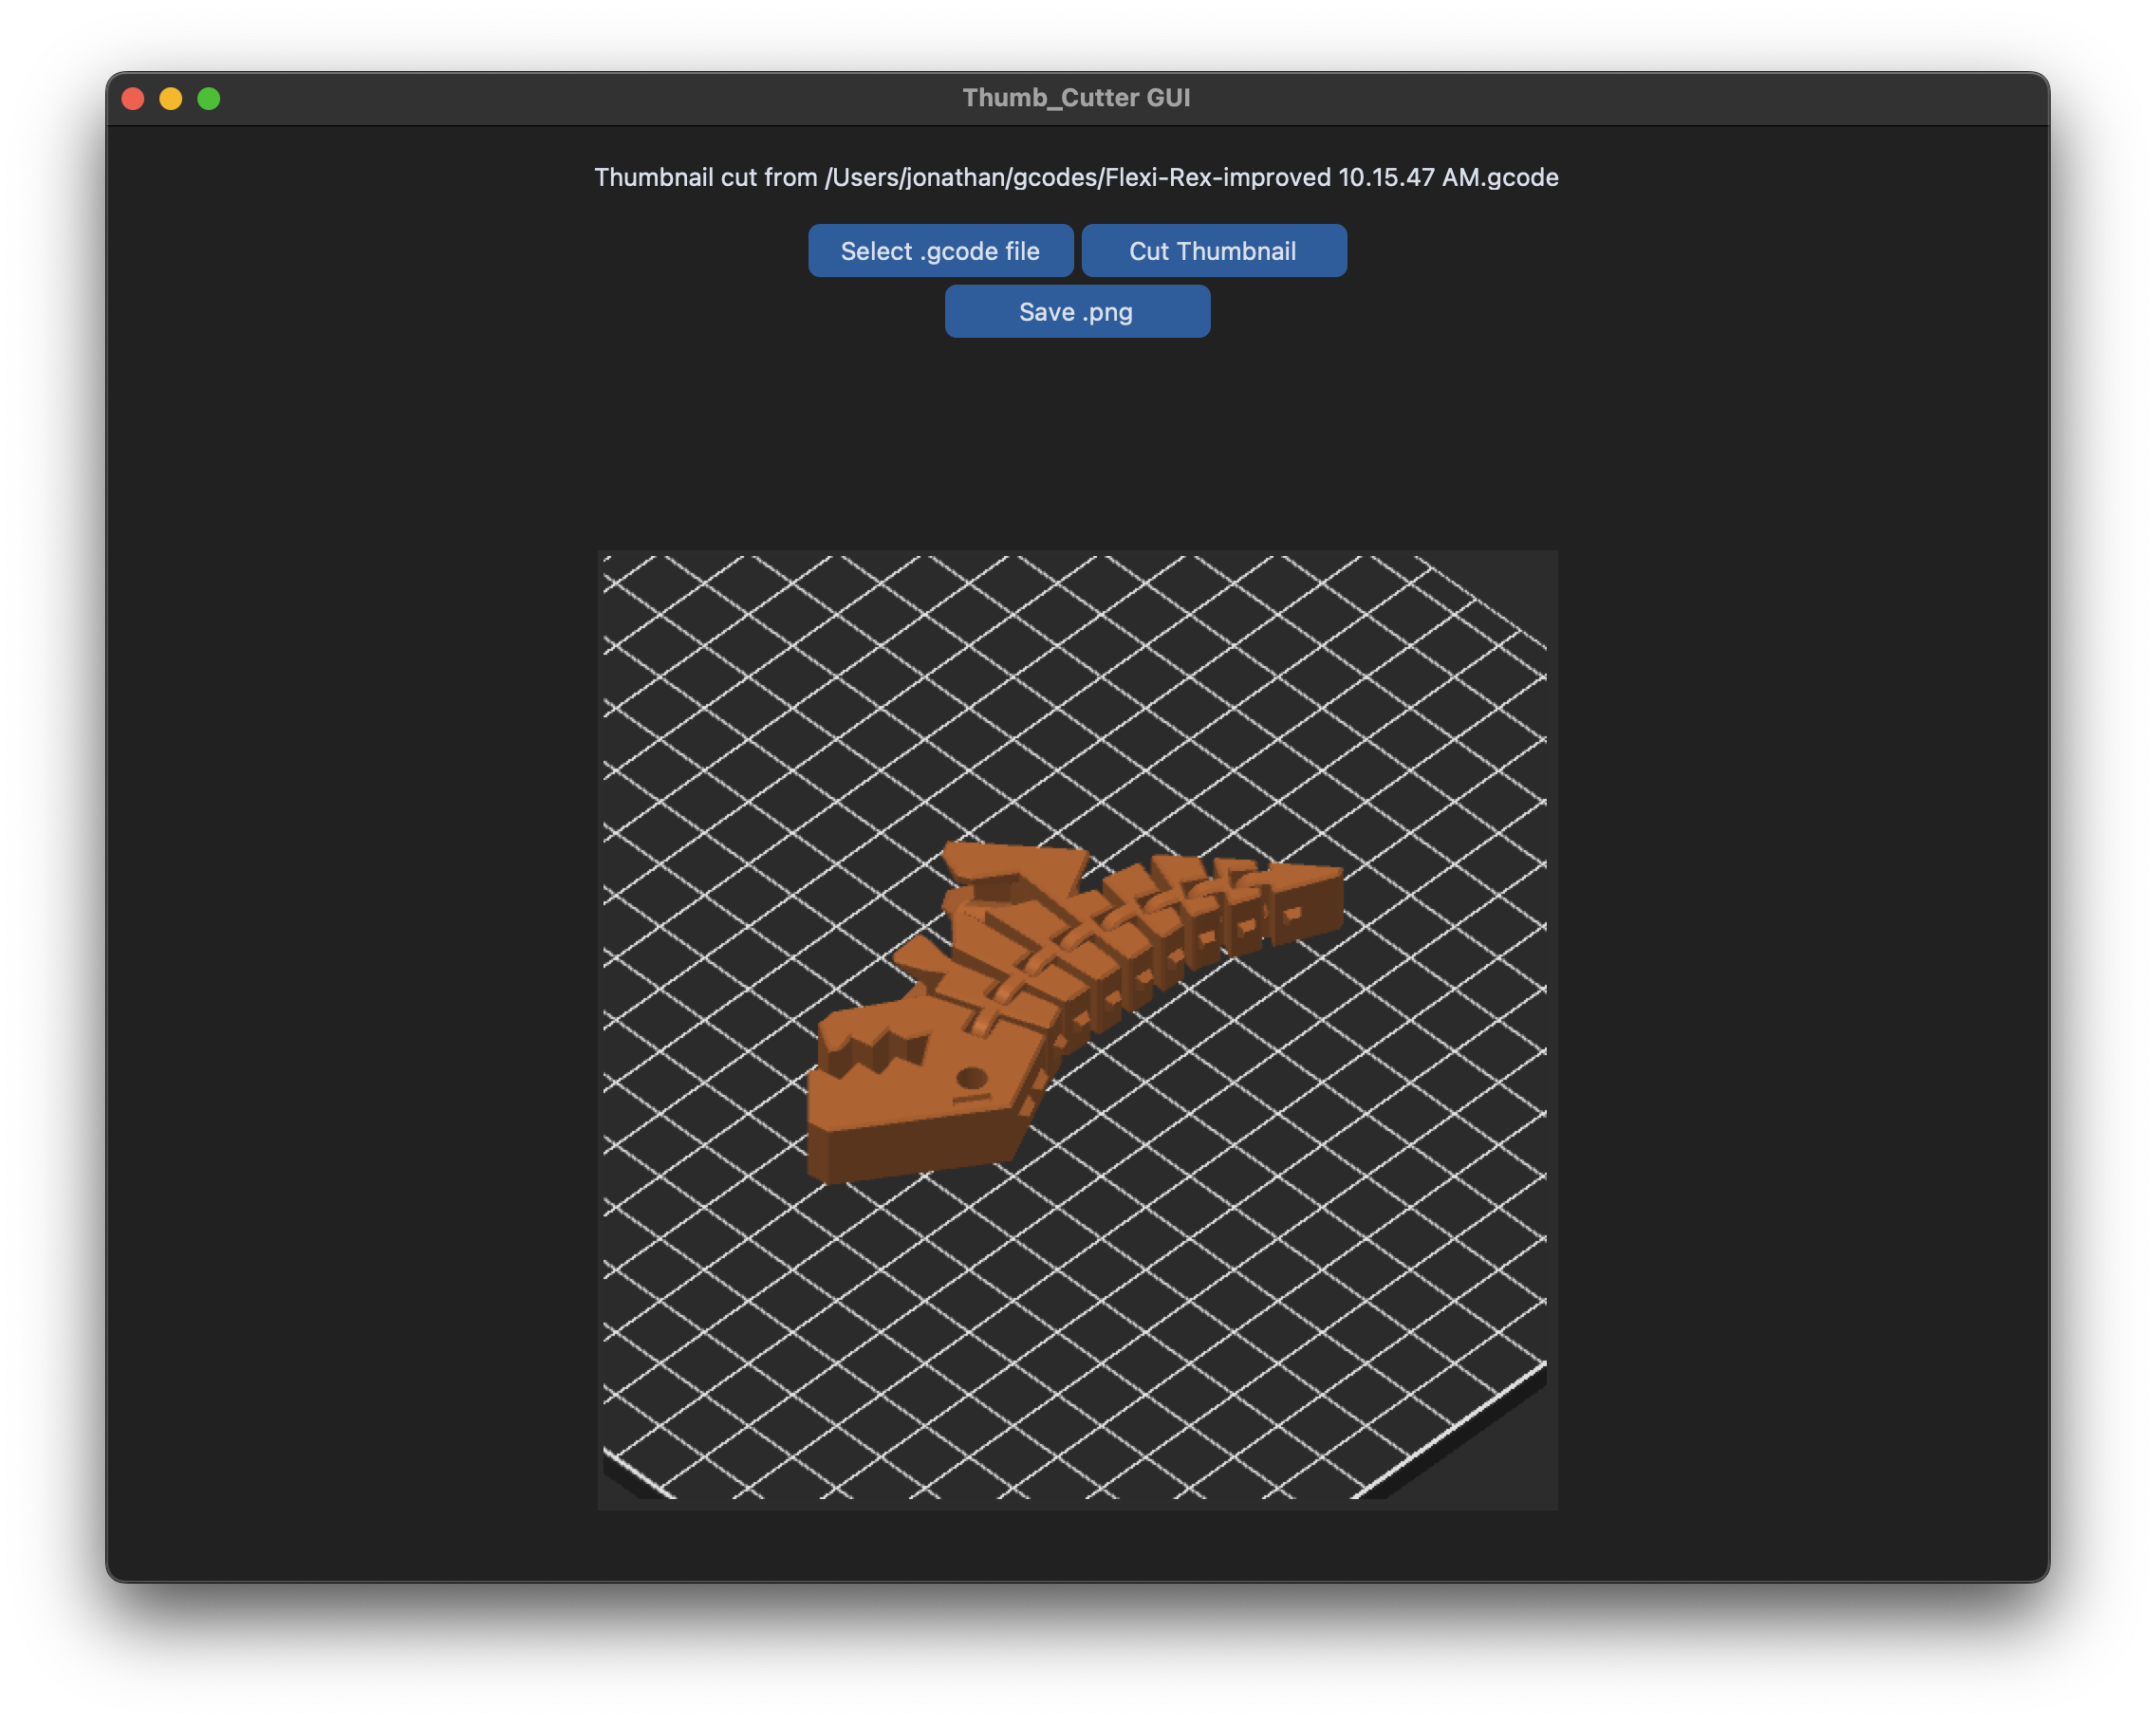Close the Thumb_Cutter GUI window

tap(133, 98)
